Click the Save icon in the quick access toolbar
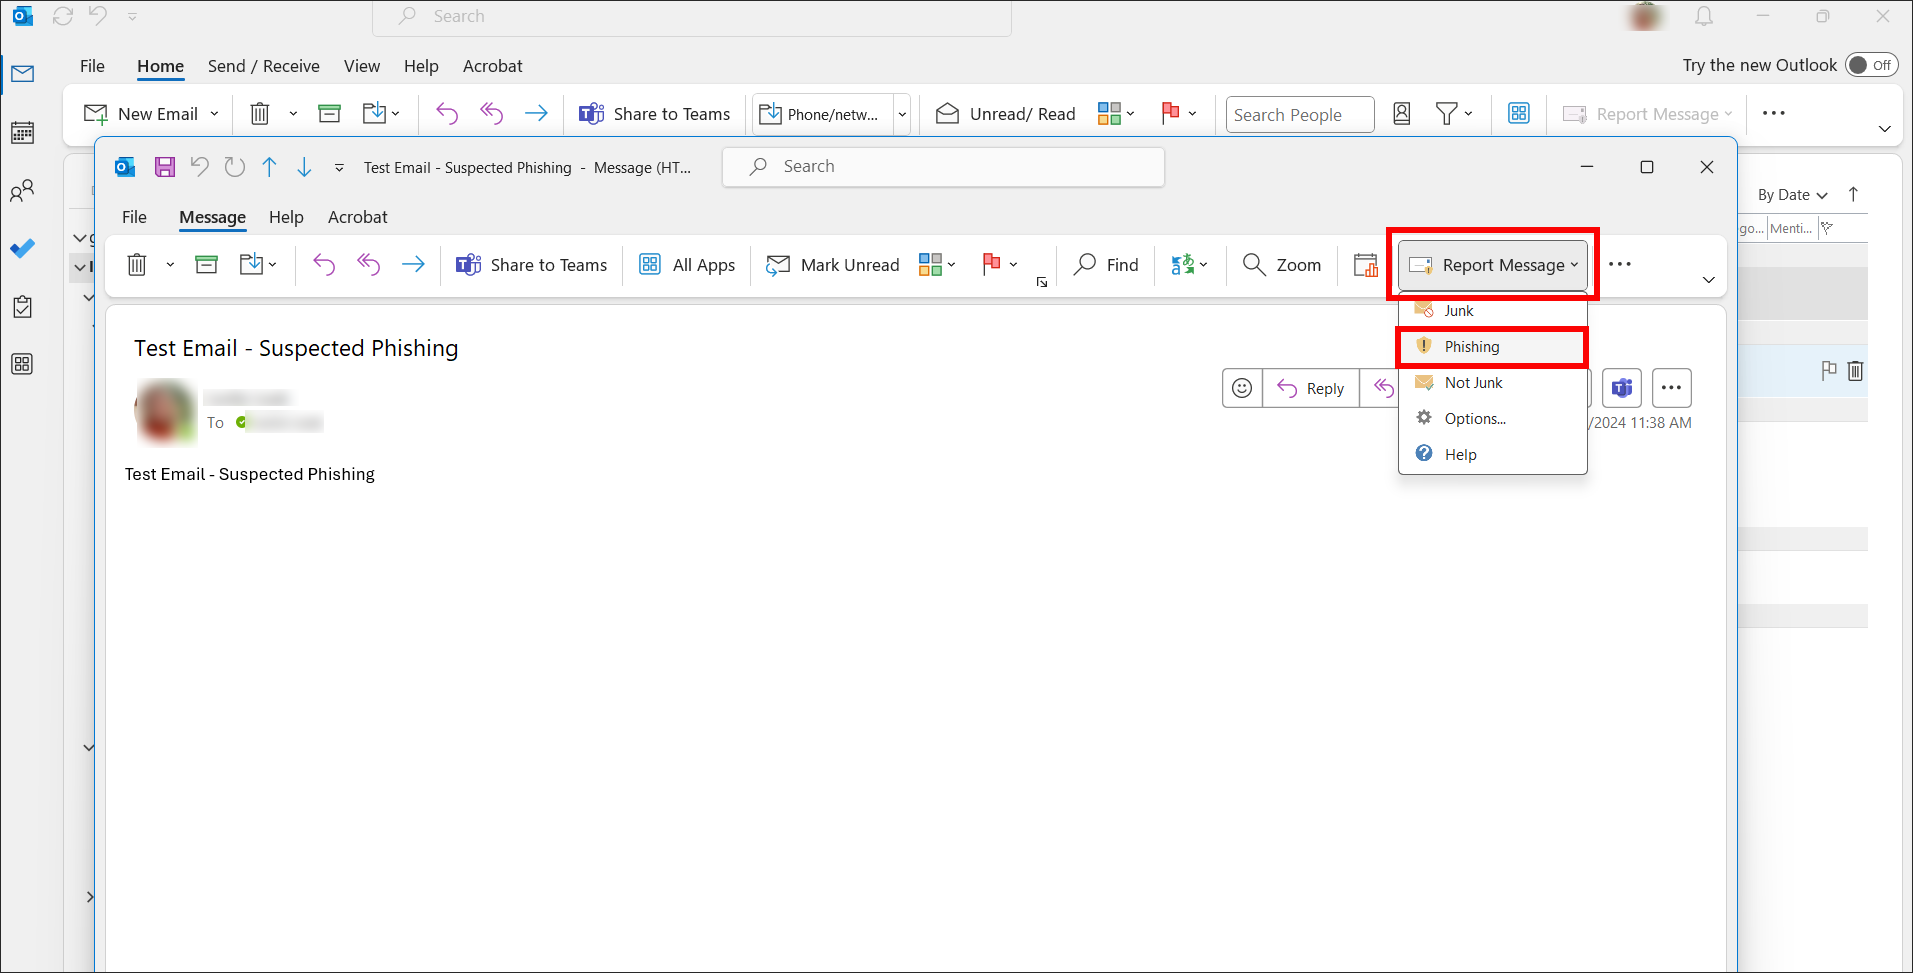The image size is (1913, 973). 164,166
